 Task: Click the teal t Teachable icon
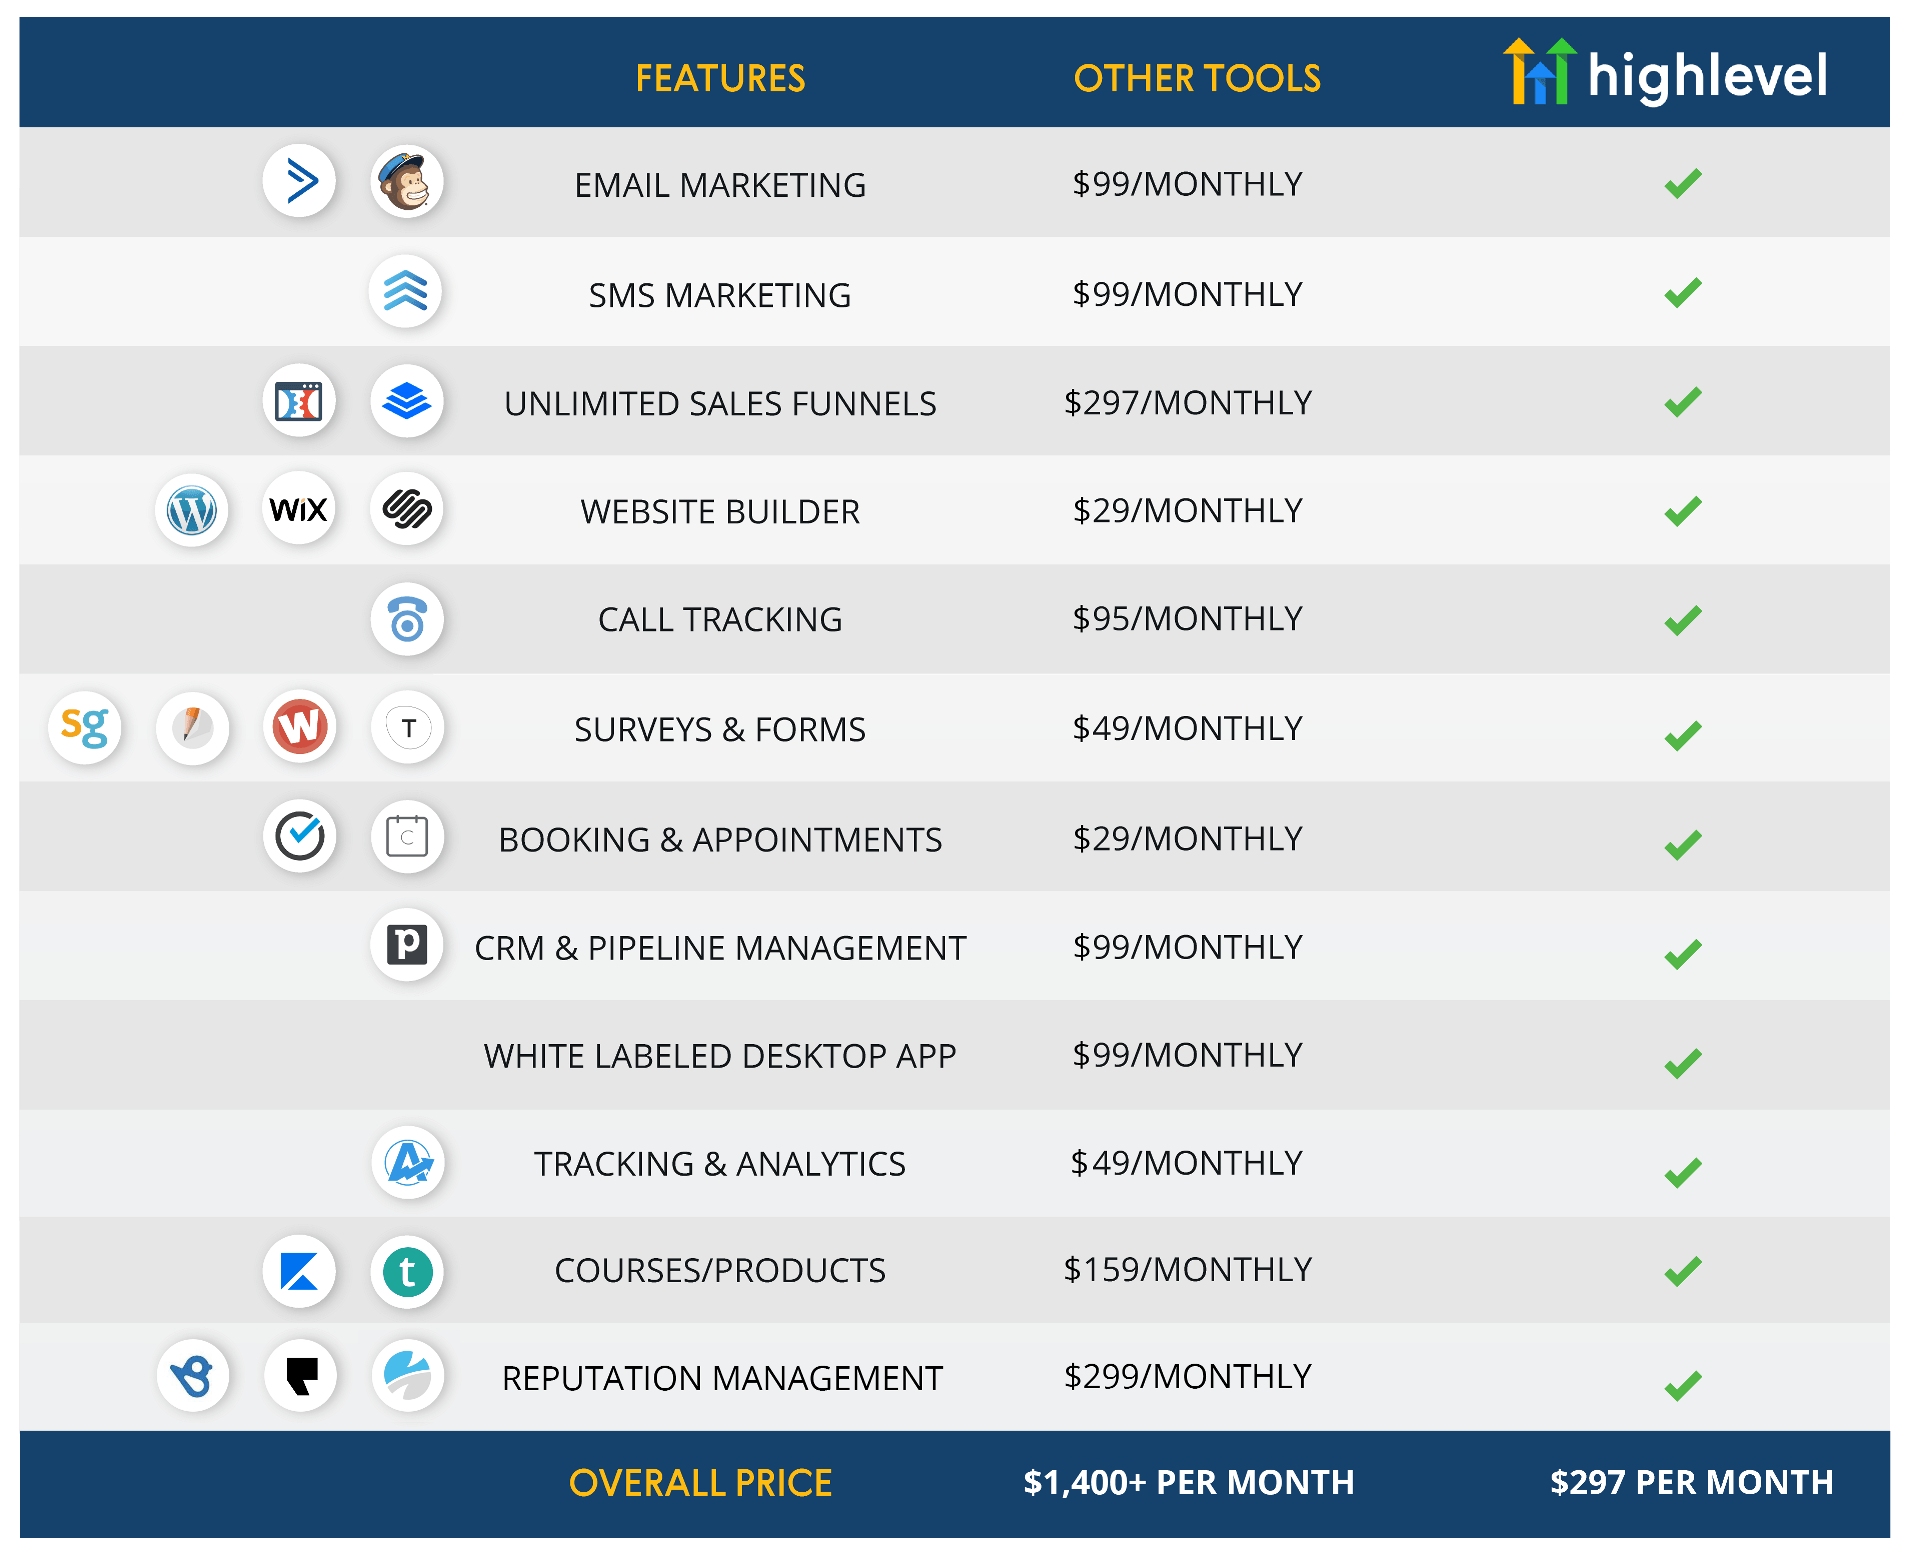(x=407, y=1272)
